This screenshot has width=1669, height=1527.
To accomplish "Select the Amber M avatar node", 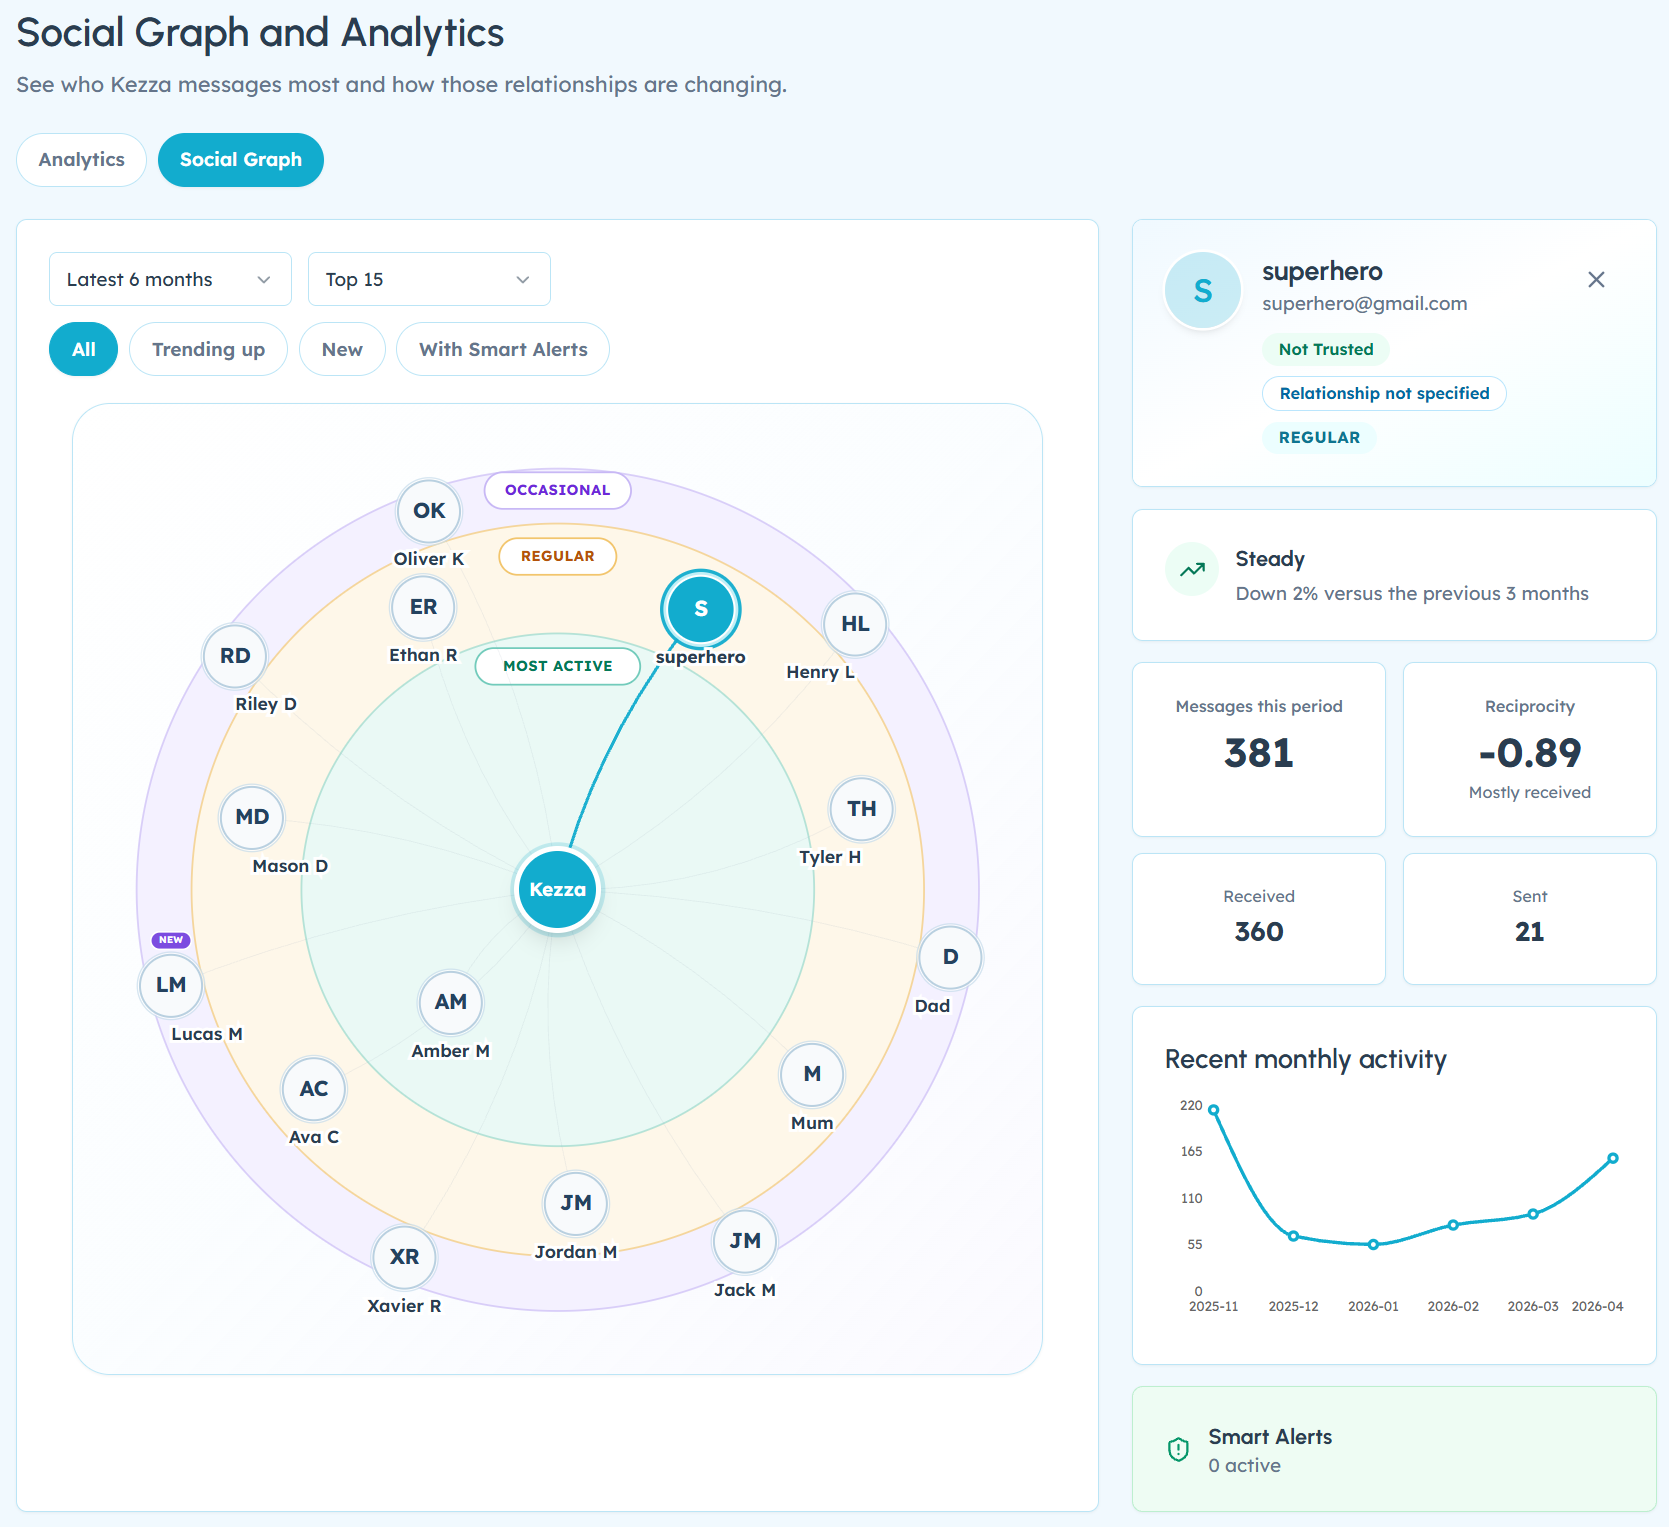I will click(451, 1002).
